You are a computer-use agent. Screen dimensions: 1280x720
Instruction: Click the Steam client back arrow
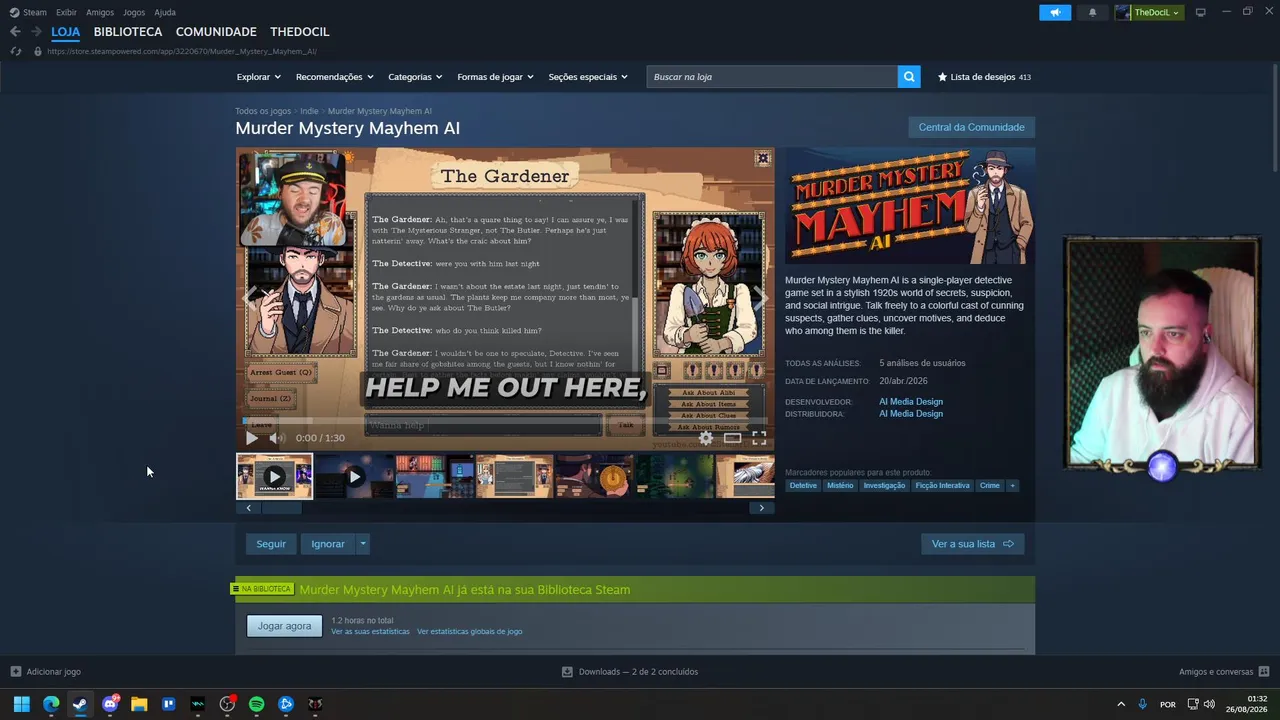point(15,32)
